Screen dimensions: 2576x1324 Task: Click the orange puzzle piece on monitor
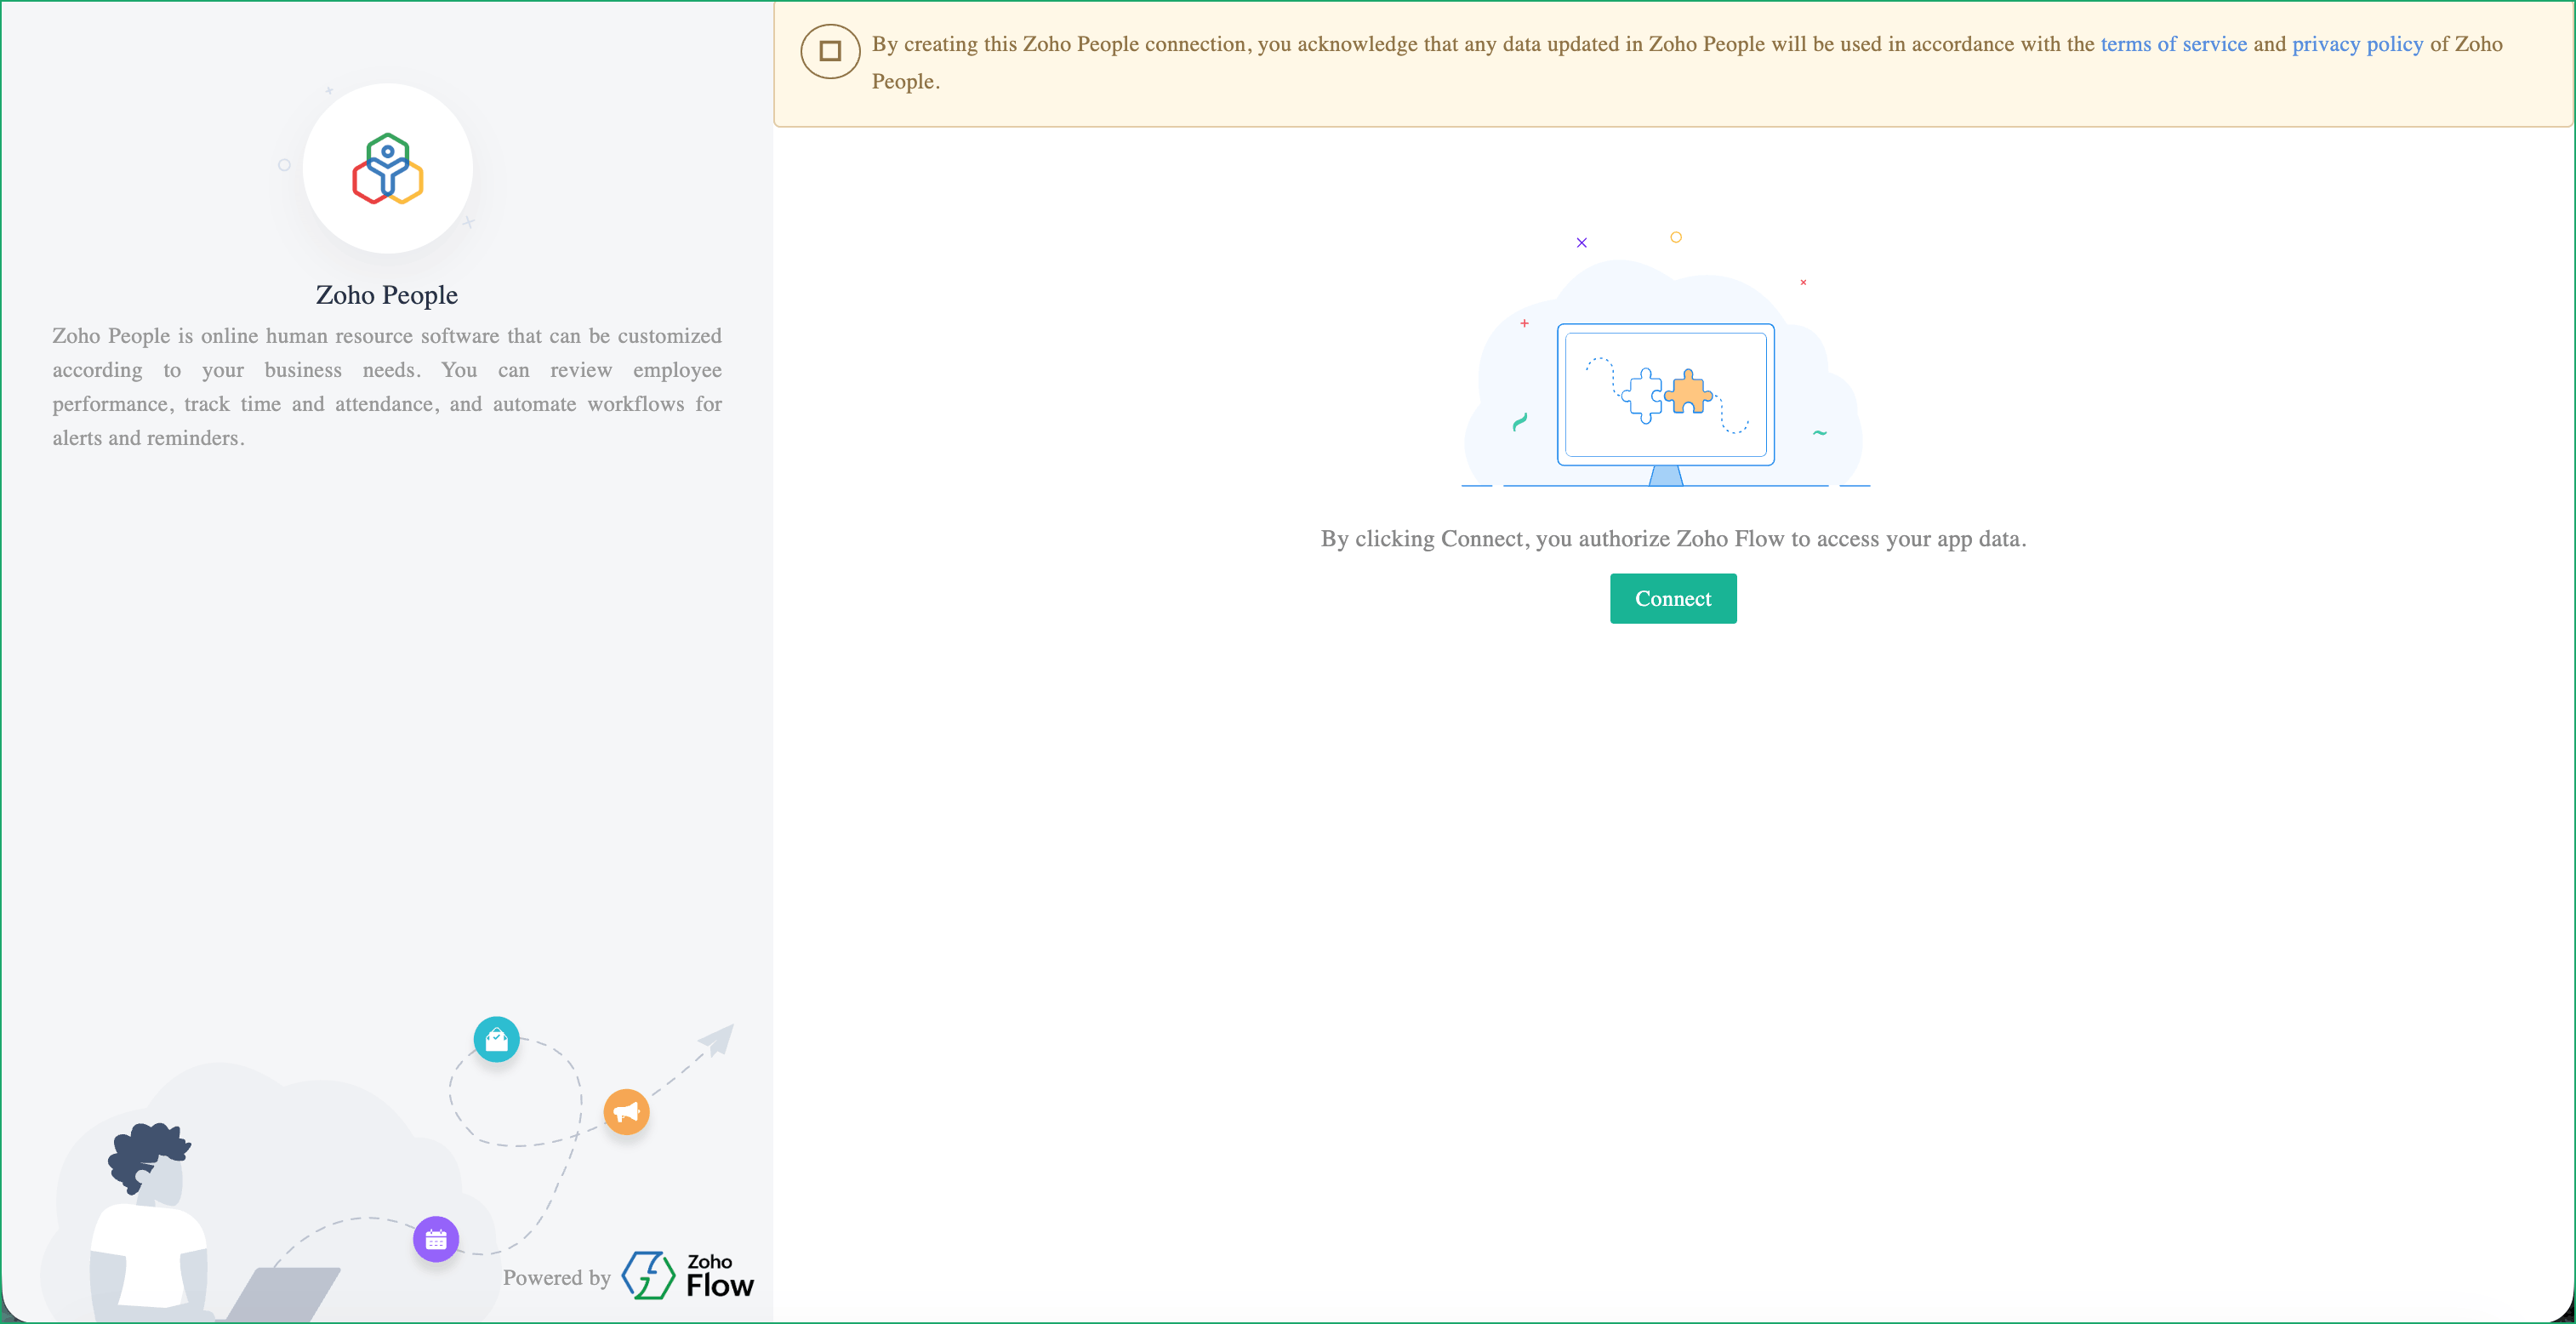pos(1689,392)
